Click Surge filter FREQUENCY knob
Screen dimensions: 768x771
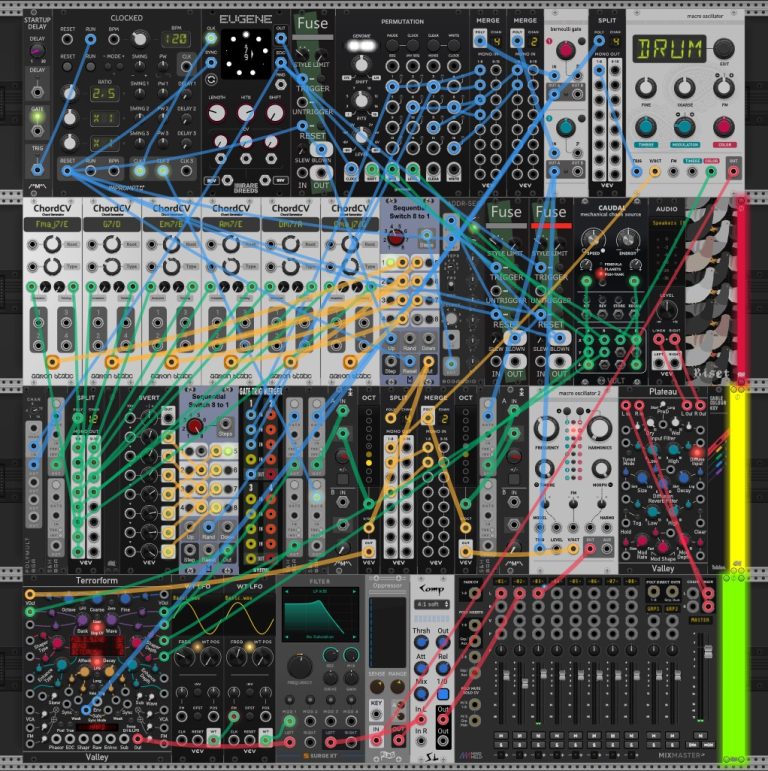299,666
